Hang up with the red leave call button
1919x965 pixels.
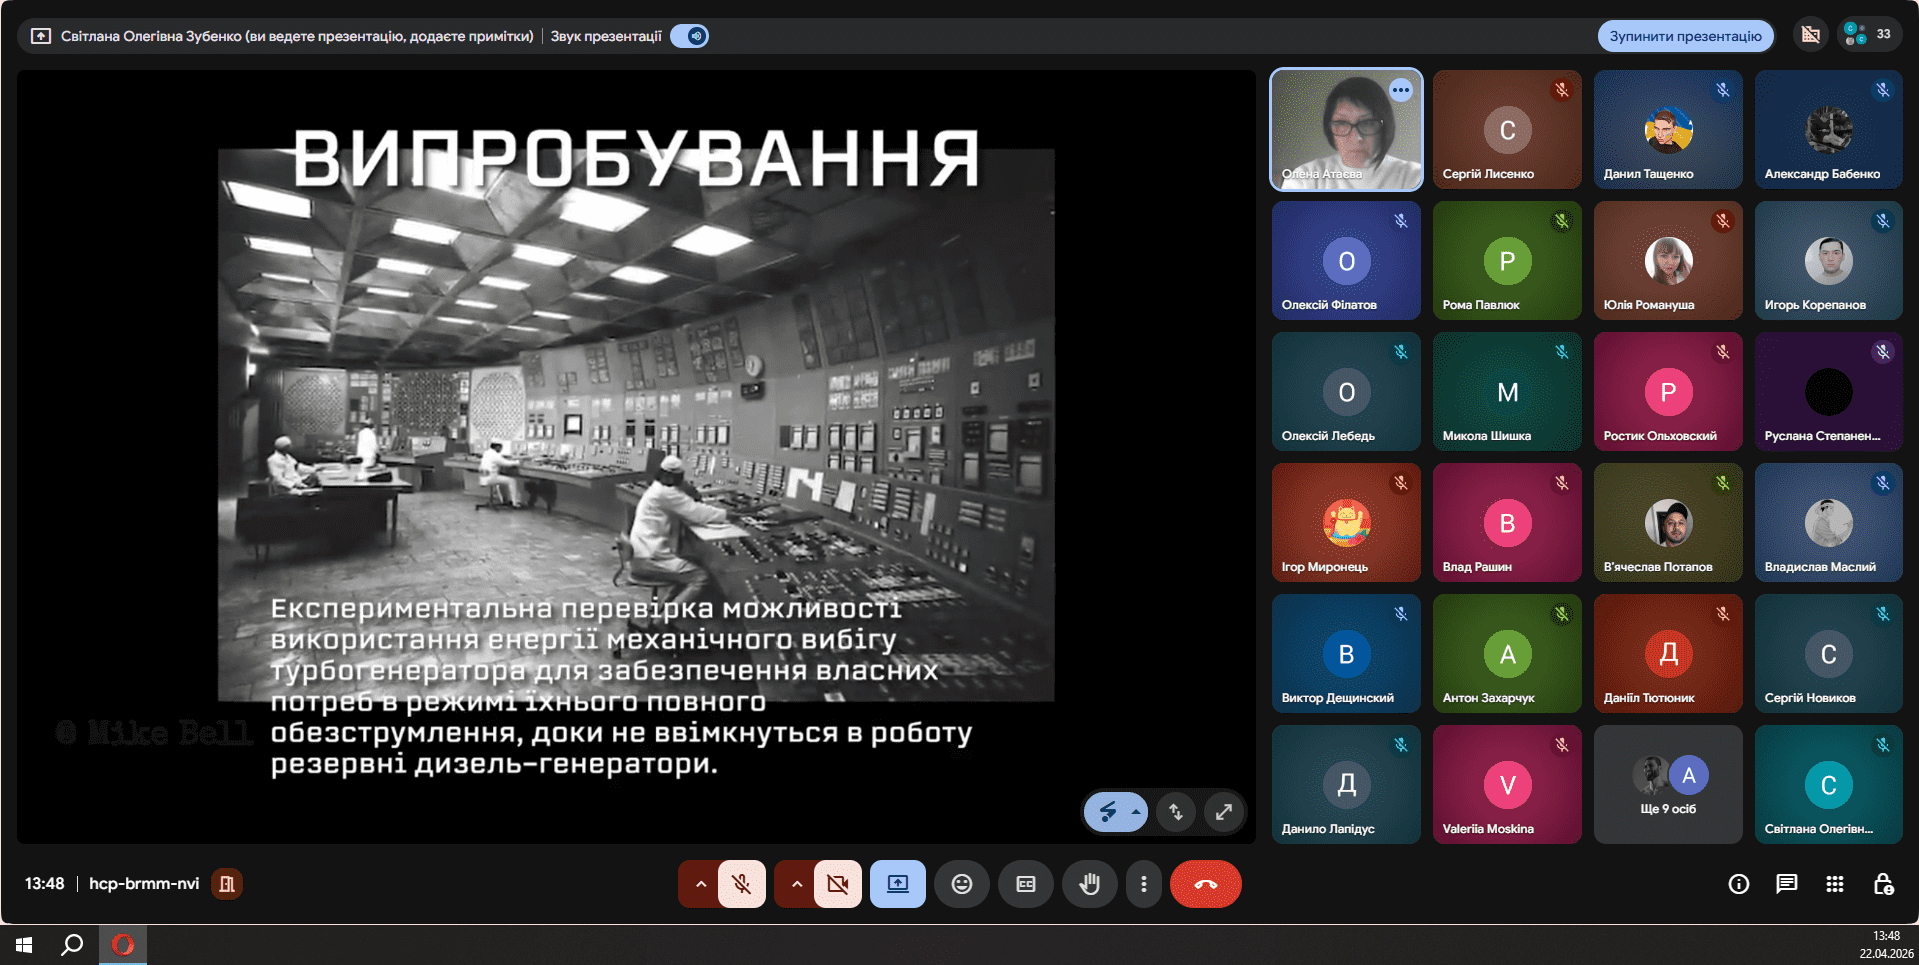point(1205,884)
